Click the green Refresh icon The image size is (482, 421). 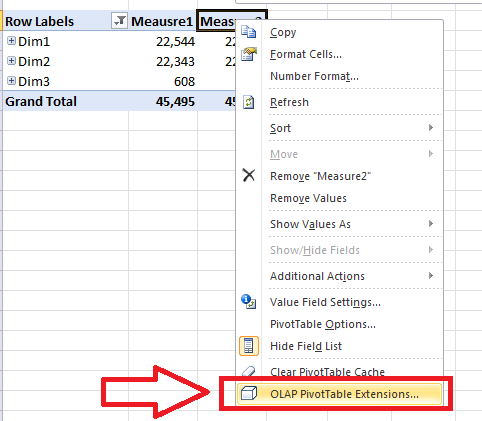(249, 102)
